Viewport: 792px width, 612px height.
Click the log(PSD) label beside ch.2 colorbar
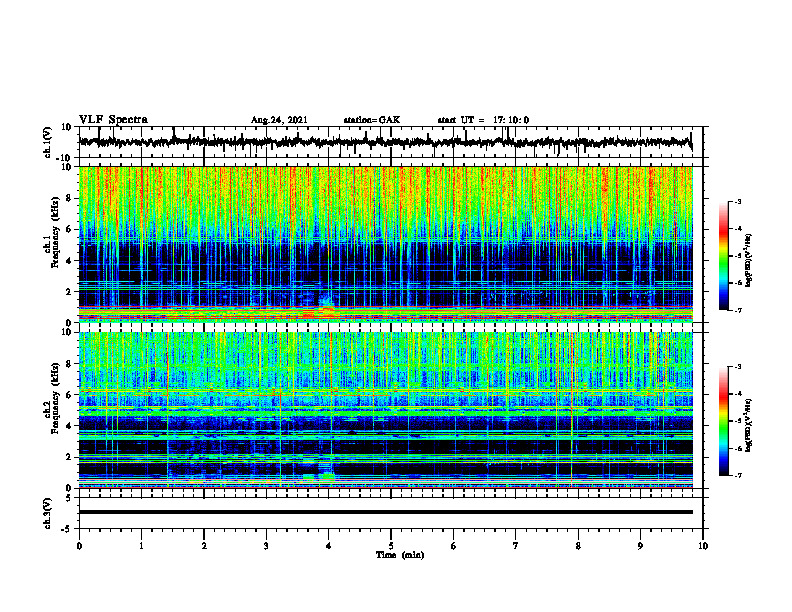(749, 425)
